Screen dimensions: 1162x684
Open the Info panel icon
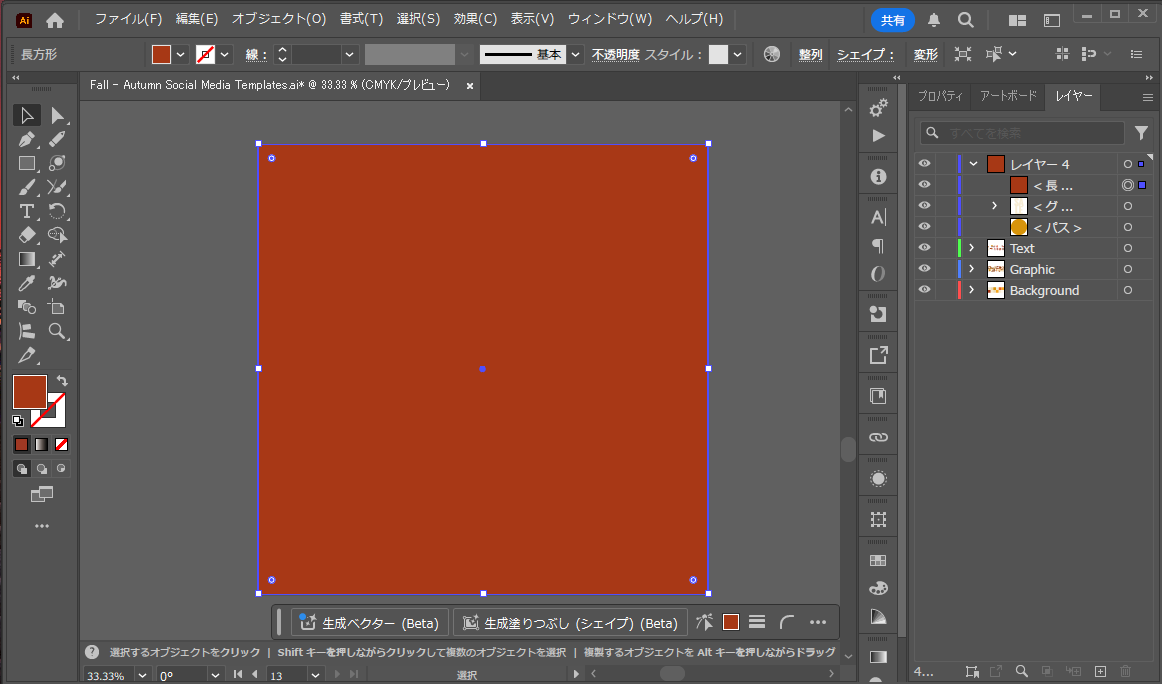(878, 176)
